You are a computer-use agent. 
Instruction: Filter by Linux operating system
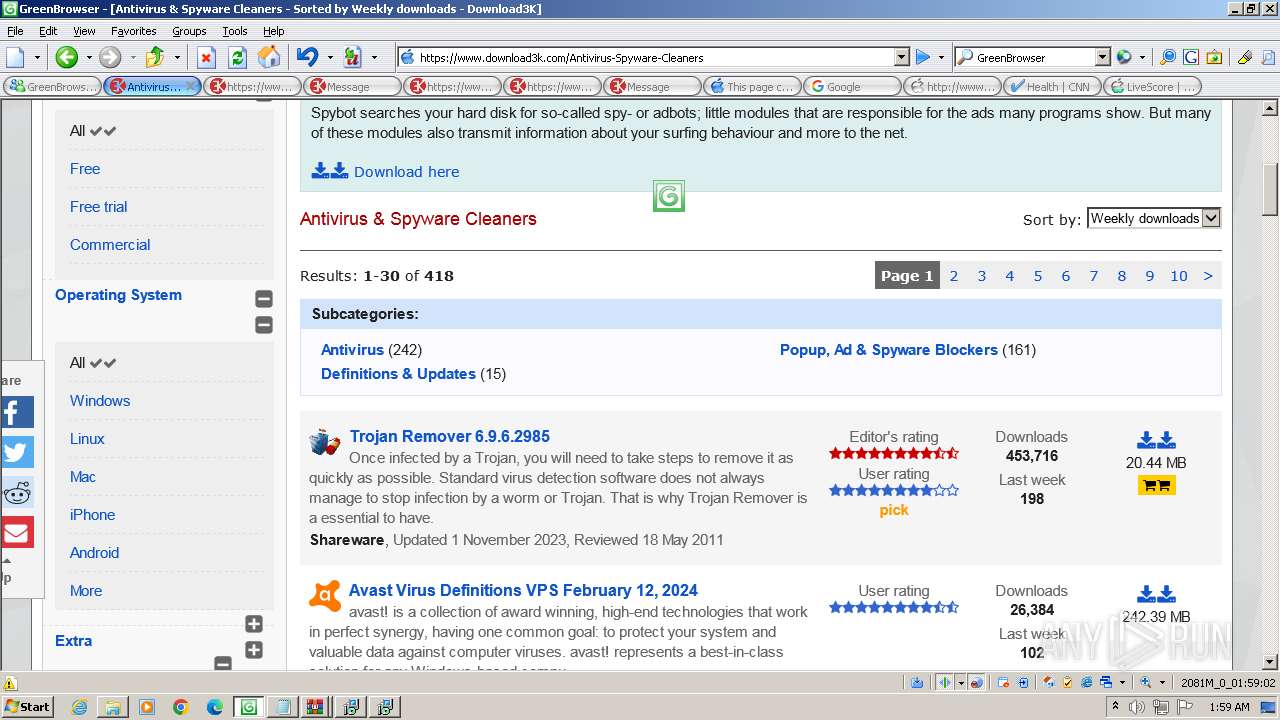[87, 438]
